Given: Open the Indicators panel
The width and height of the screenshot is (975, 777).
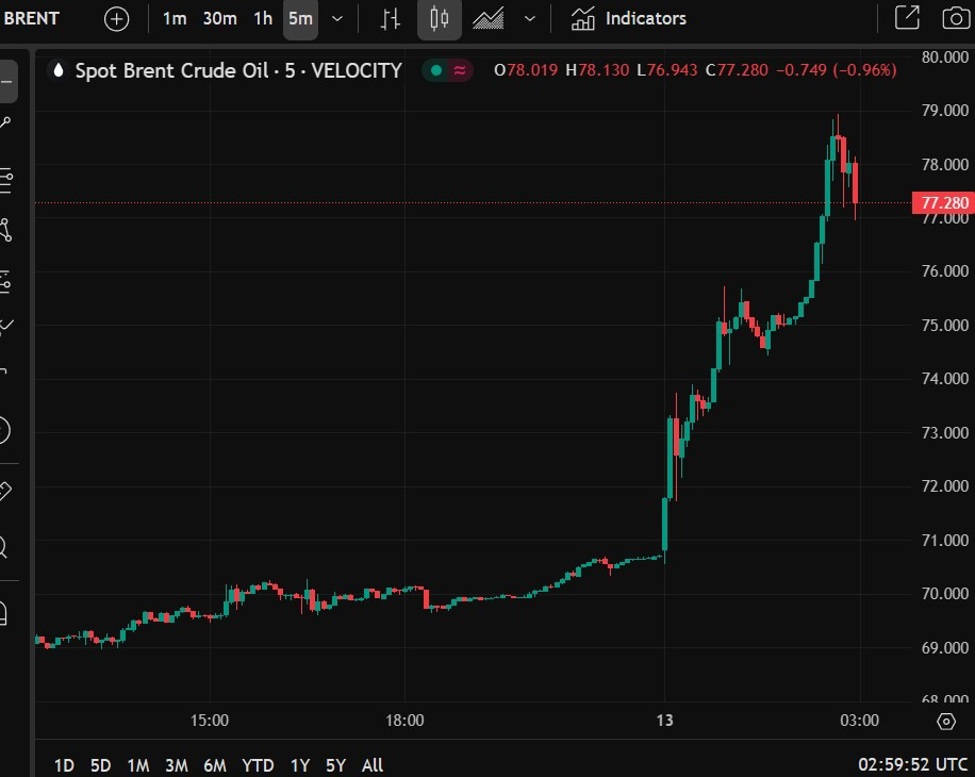Looking at the screenshot, I should [x=629, y=19].
